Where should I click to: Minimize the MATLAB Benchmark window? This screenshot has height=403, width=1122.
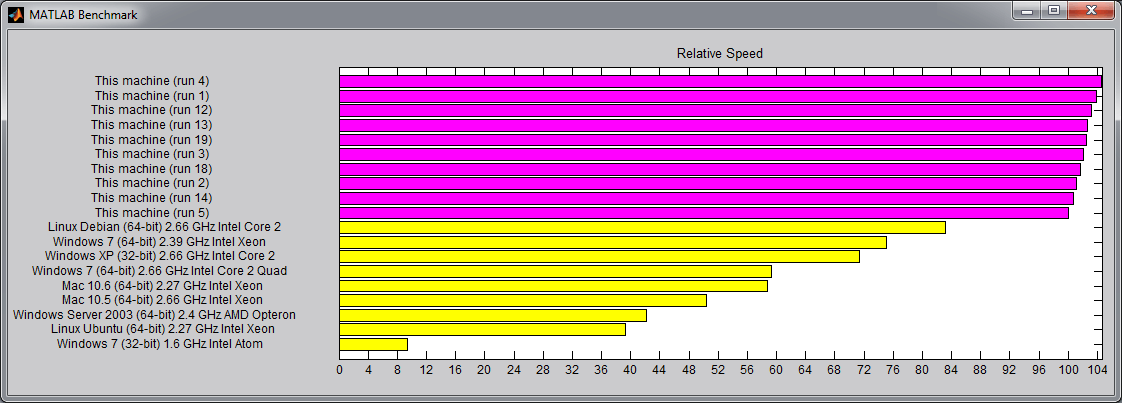click(x=1028, y=11)
